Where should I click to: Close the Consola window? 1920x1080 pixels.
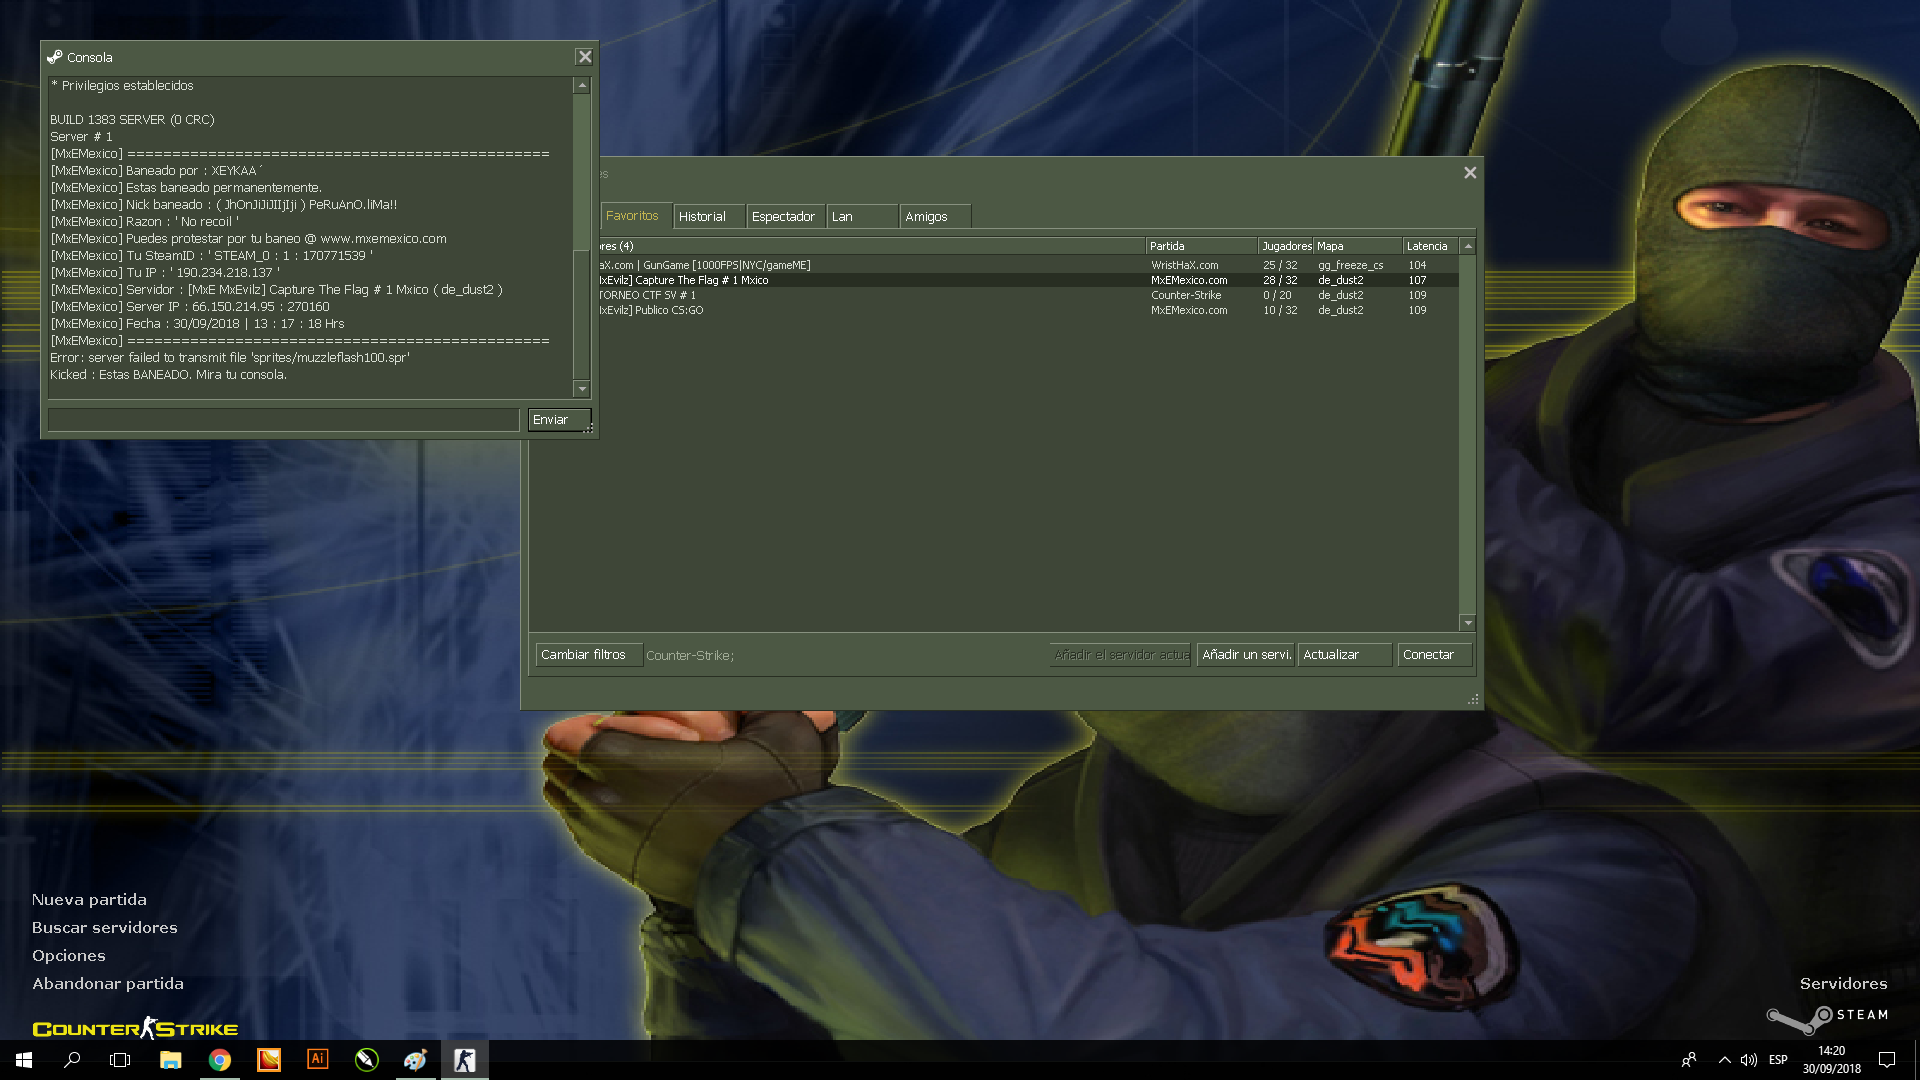585,57
